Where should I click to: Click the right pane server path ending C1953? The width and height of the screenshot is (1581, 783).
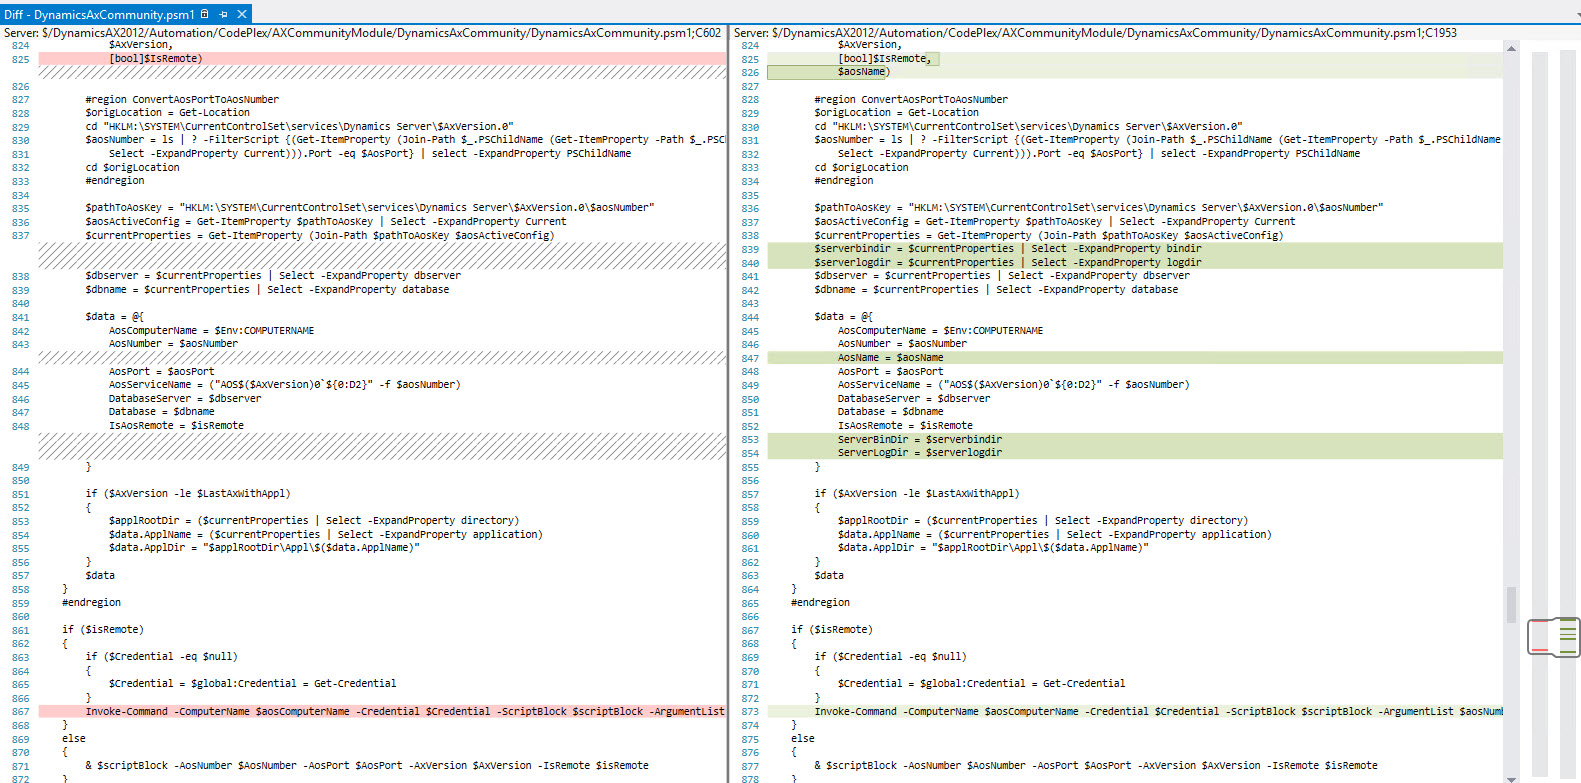tap(1095, 33)
